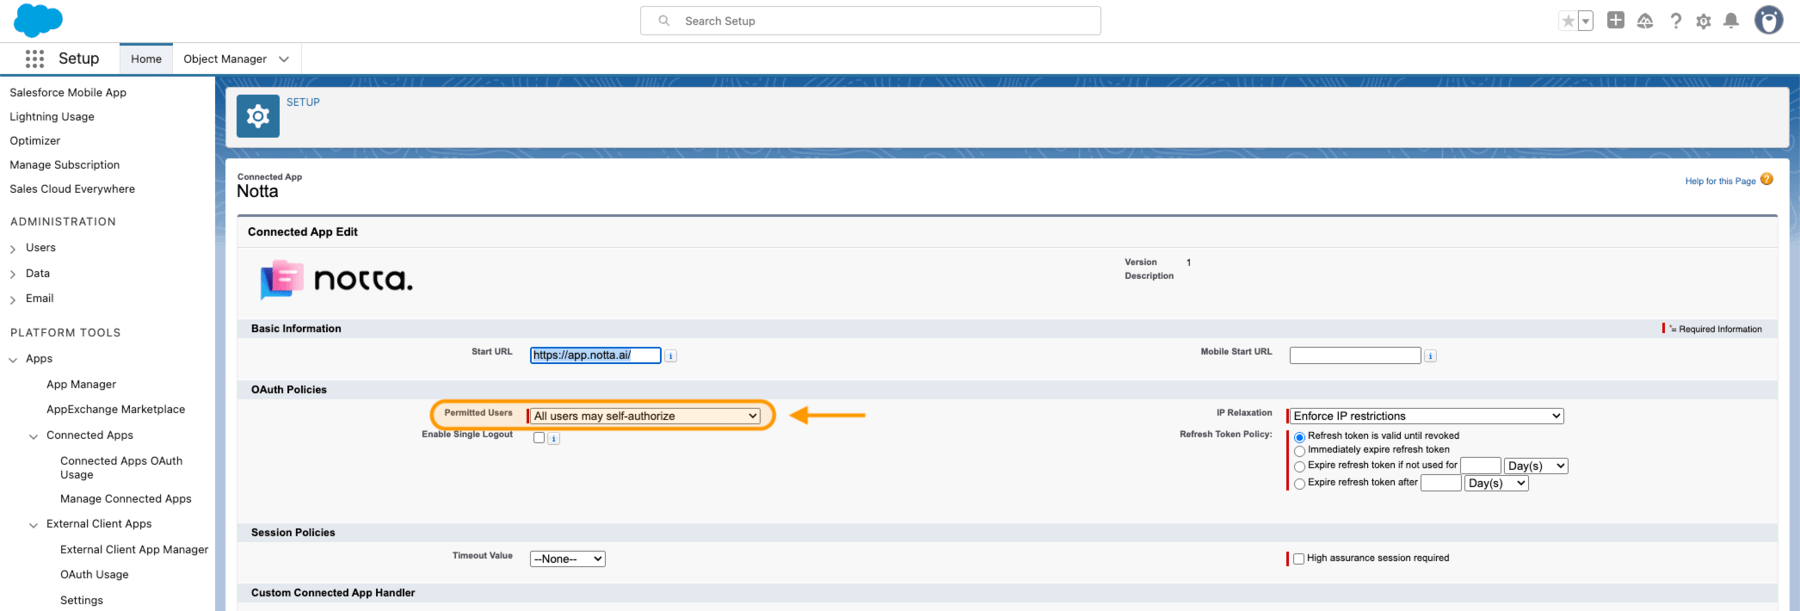Open Day(s) dropdown for not-used-for expiry
The image size is (1800, 611).
[x=1536, y=466]
